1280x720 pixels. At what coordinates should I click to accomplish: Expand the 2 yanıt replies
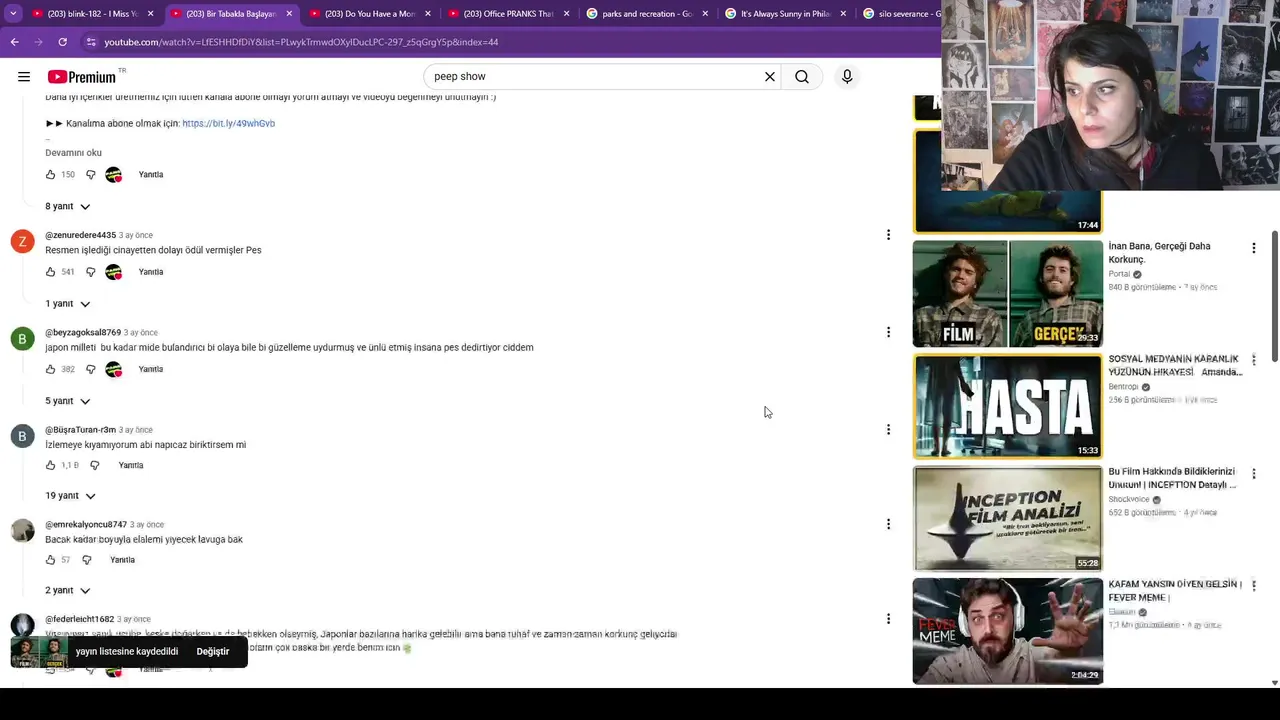[x=68, y=590]
